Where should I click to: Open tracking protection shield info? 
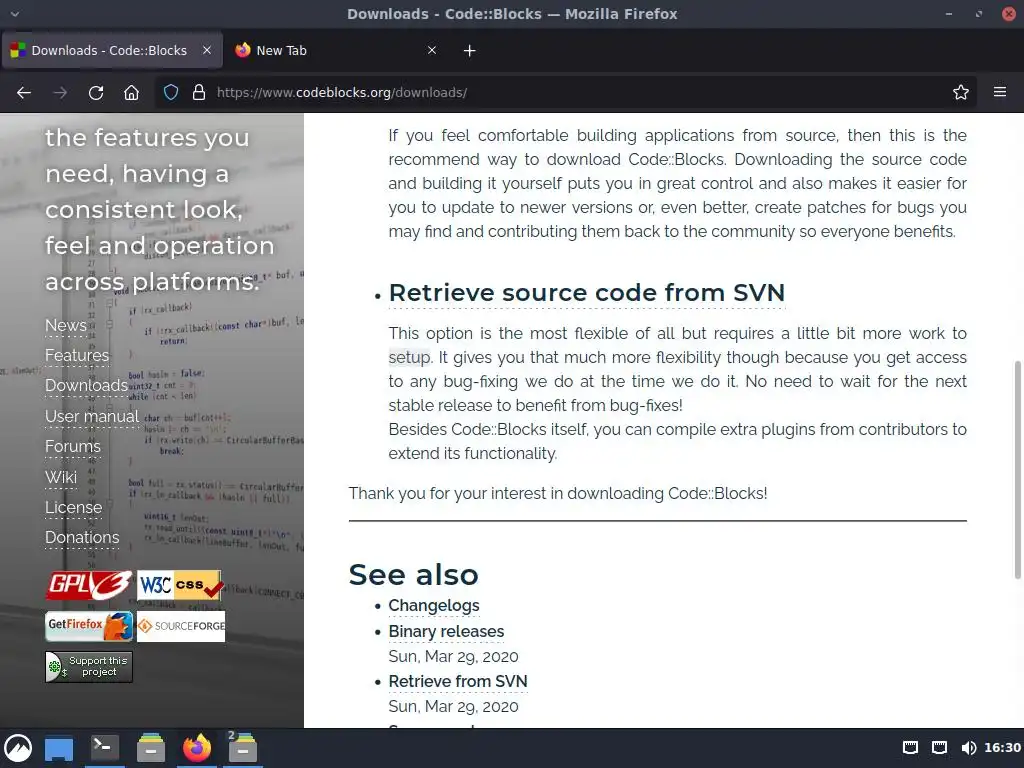click(x=170, y=92)
